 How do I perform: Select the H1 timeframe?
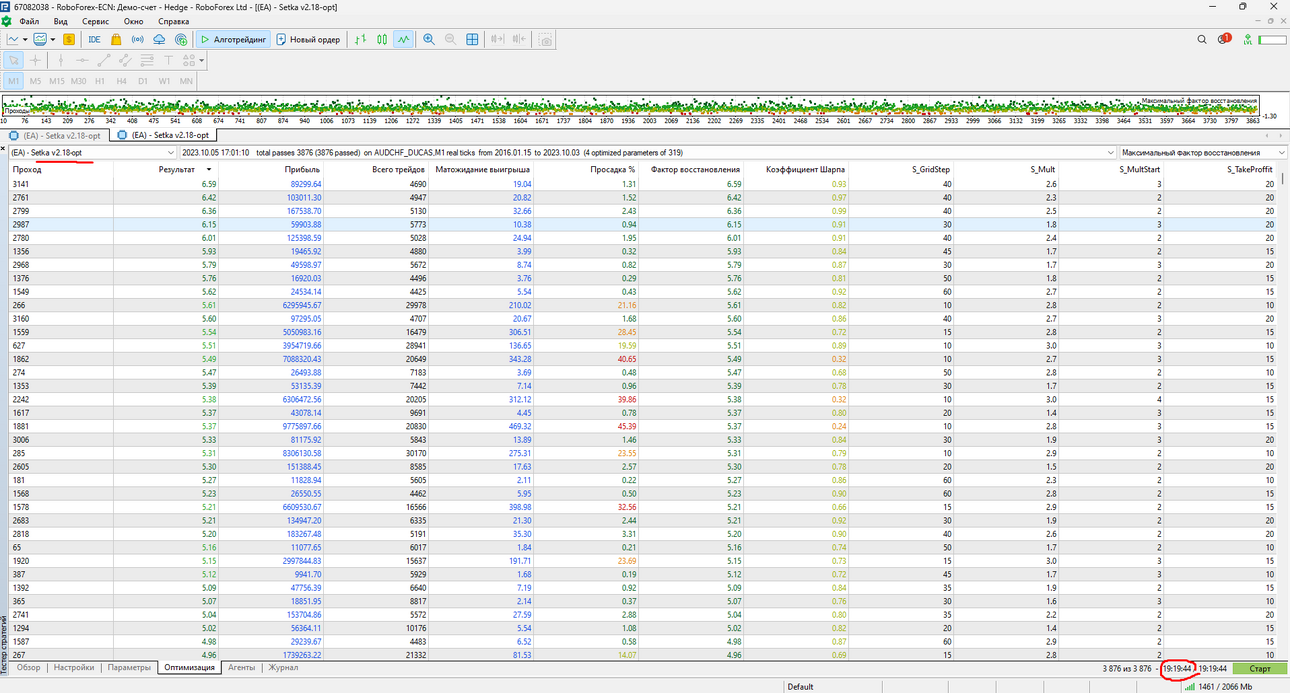coord(100,81)
